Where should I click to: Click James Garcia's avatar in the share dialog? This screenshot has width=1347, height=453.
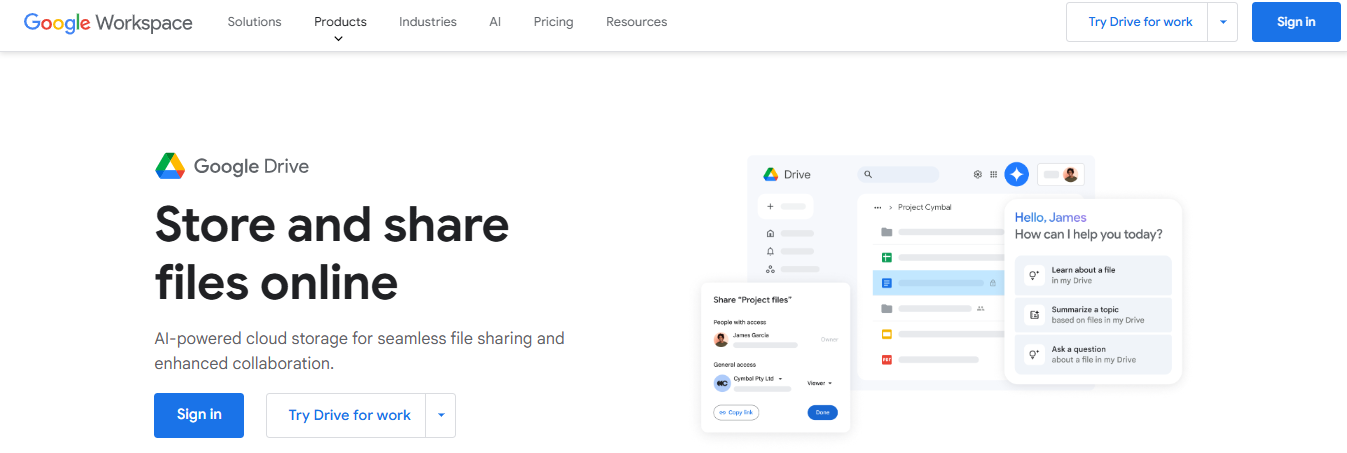(x=721, y=339)
